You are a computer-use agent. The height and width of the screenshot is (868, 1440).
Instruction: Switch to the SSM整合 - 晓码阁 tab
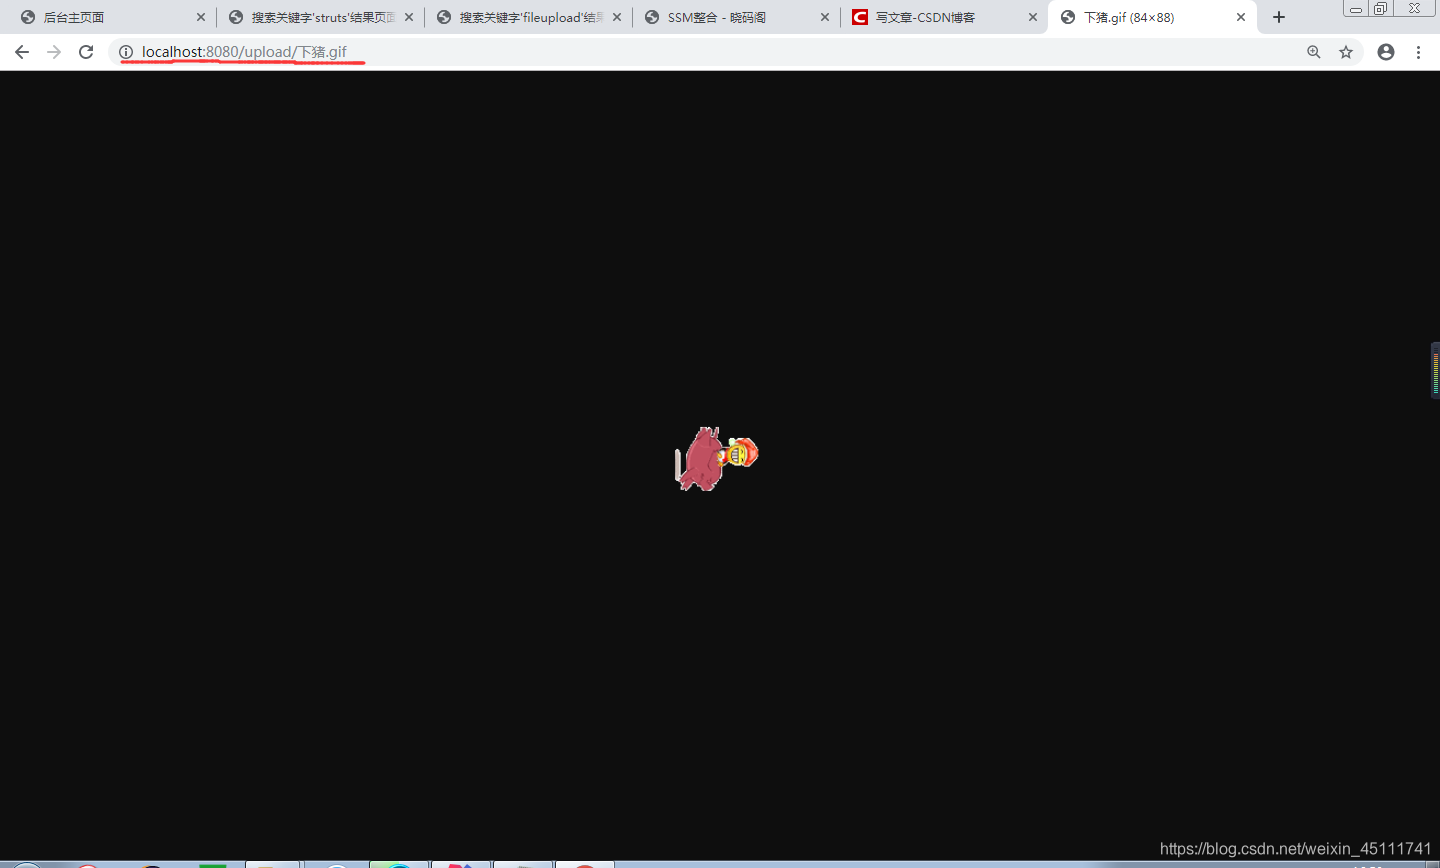point(736,17)
